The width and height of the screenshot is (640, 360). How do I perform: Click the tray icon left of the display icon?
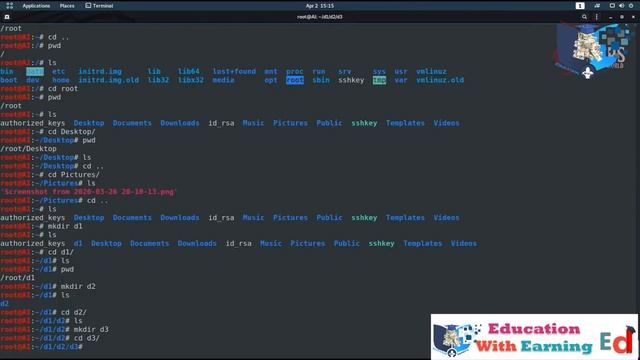pyautogui.click(x=597, y=6)
